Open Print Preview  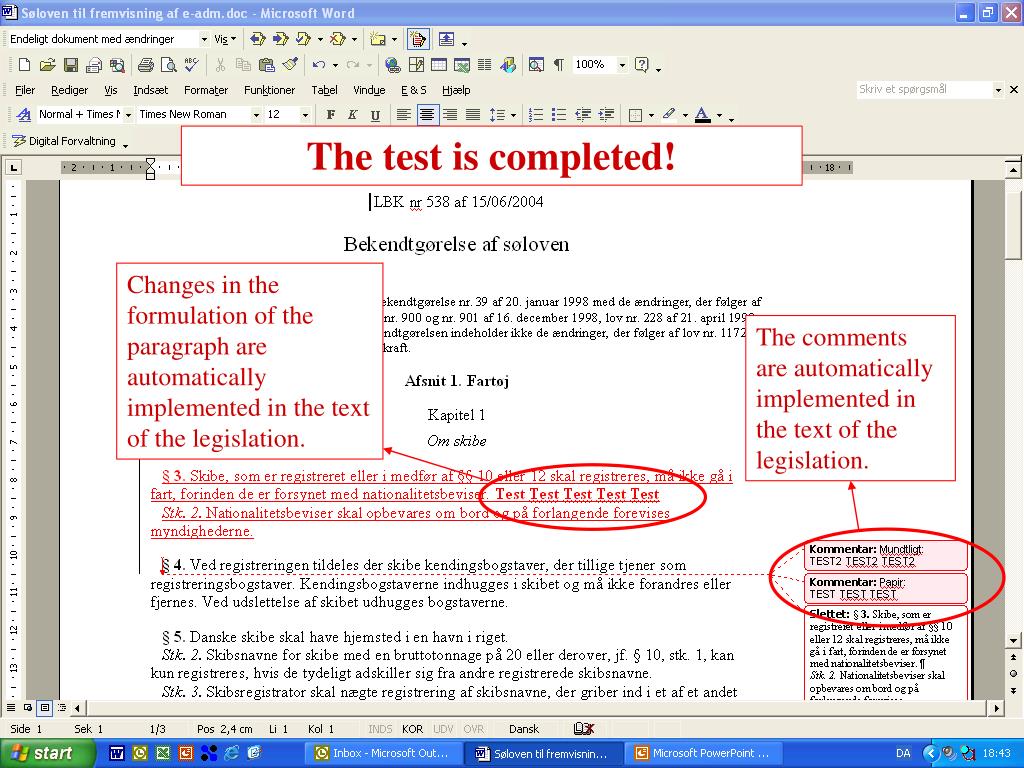tap(168, 65)
